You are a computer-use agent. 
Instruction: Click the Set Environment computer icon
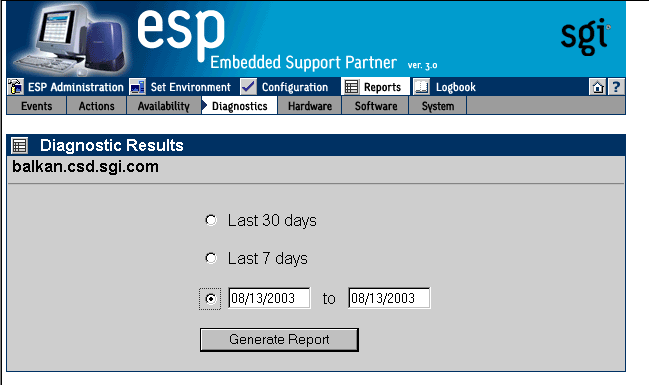[x=137, y=87]
